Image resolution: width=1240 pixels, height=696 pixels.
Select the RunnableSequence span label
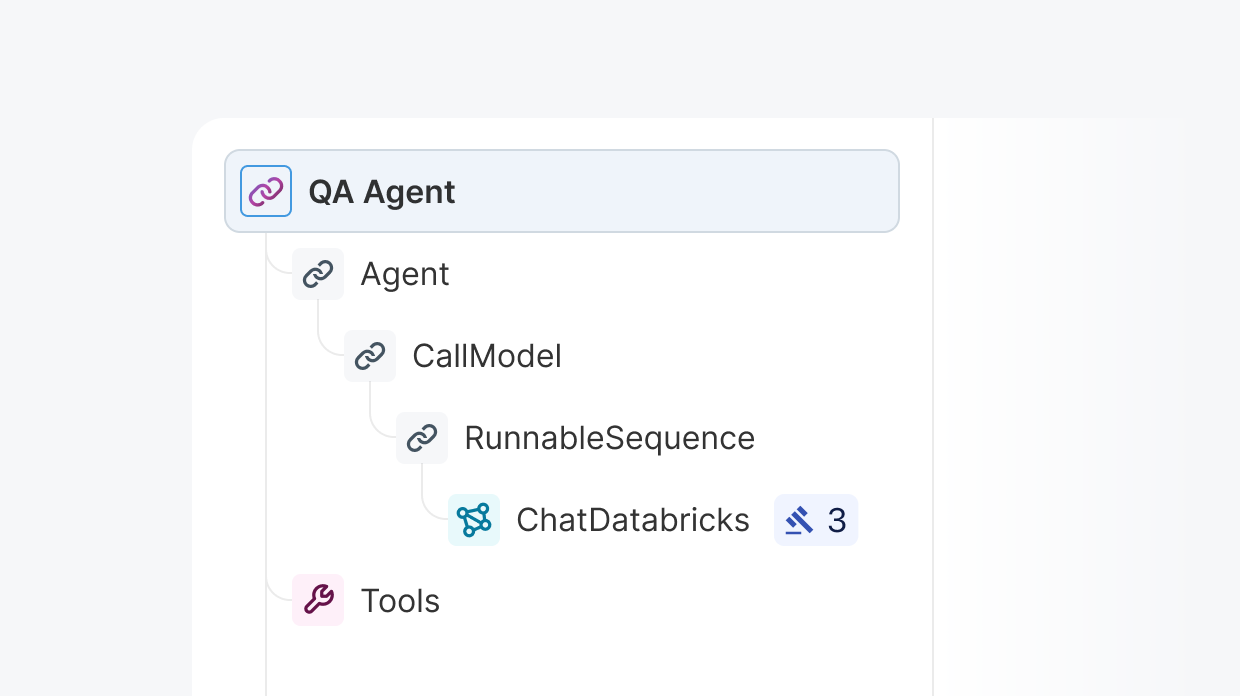pyautogui.click(x=609, y=438)
